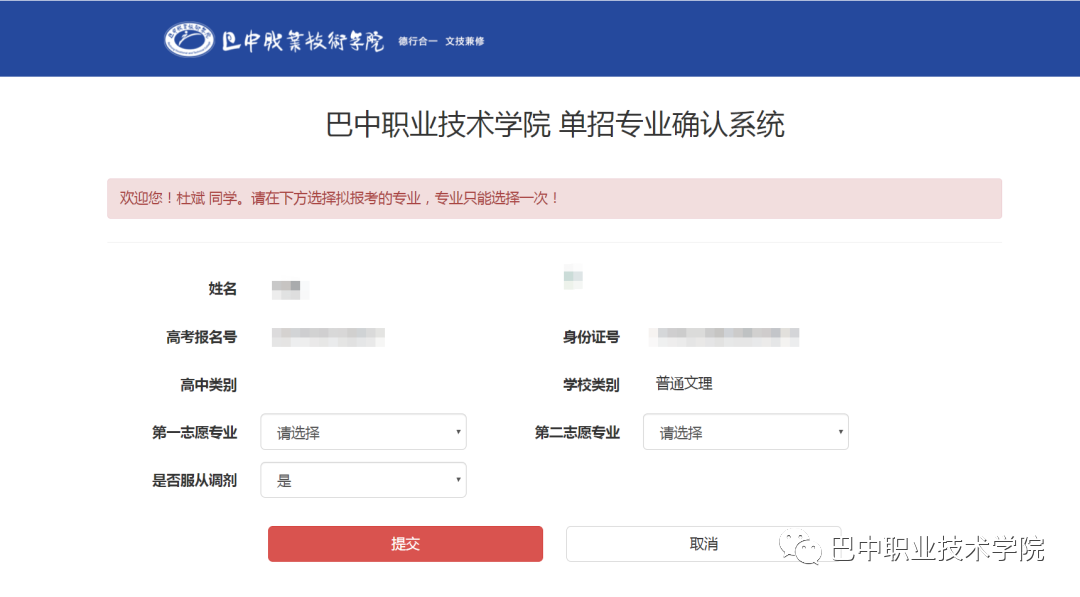Viewport: 1080px width, 597px height.
Task: Click the college emblem logo in the header
Action: click(189, 39)
